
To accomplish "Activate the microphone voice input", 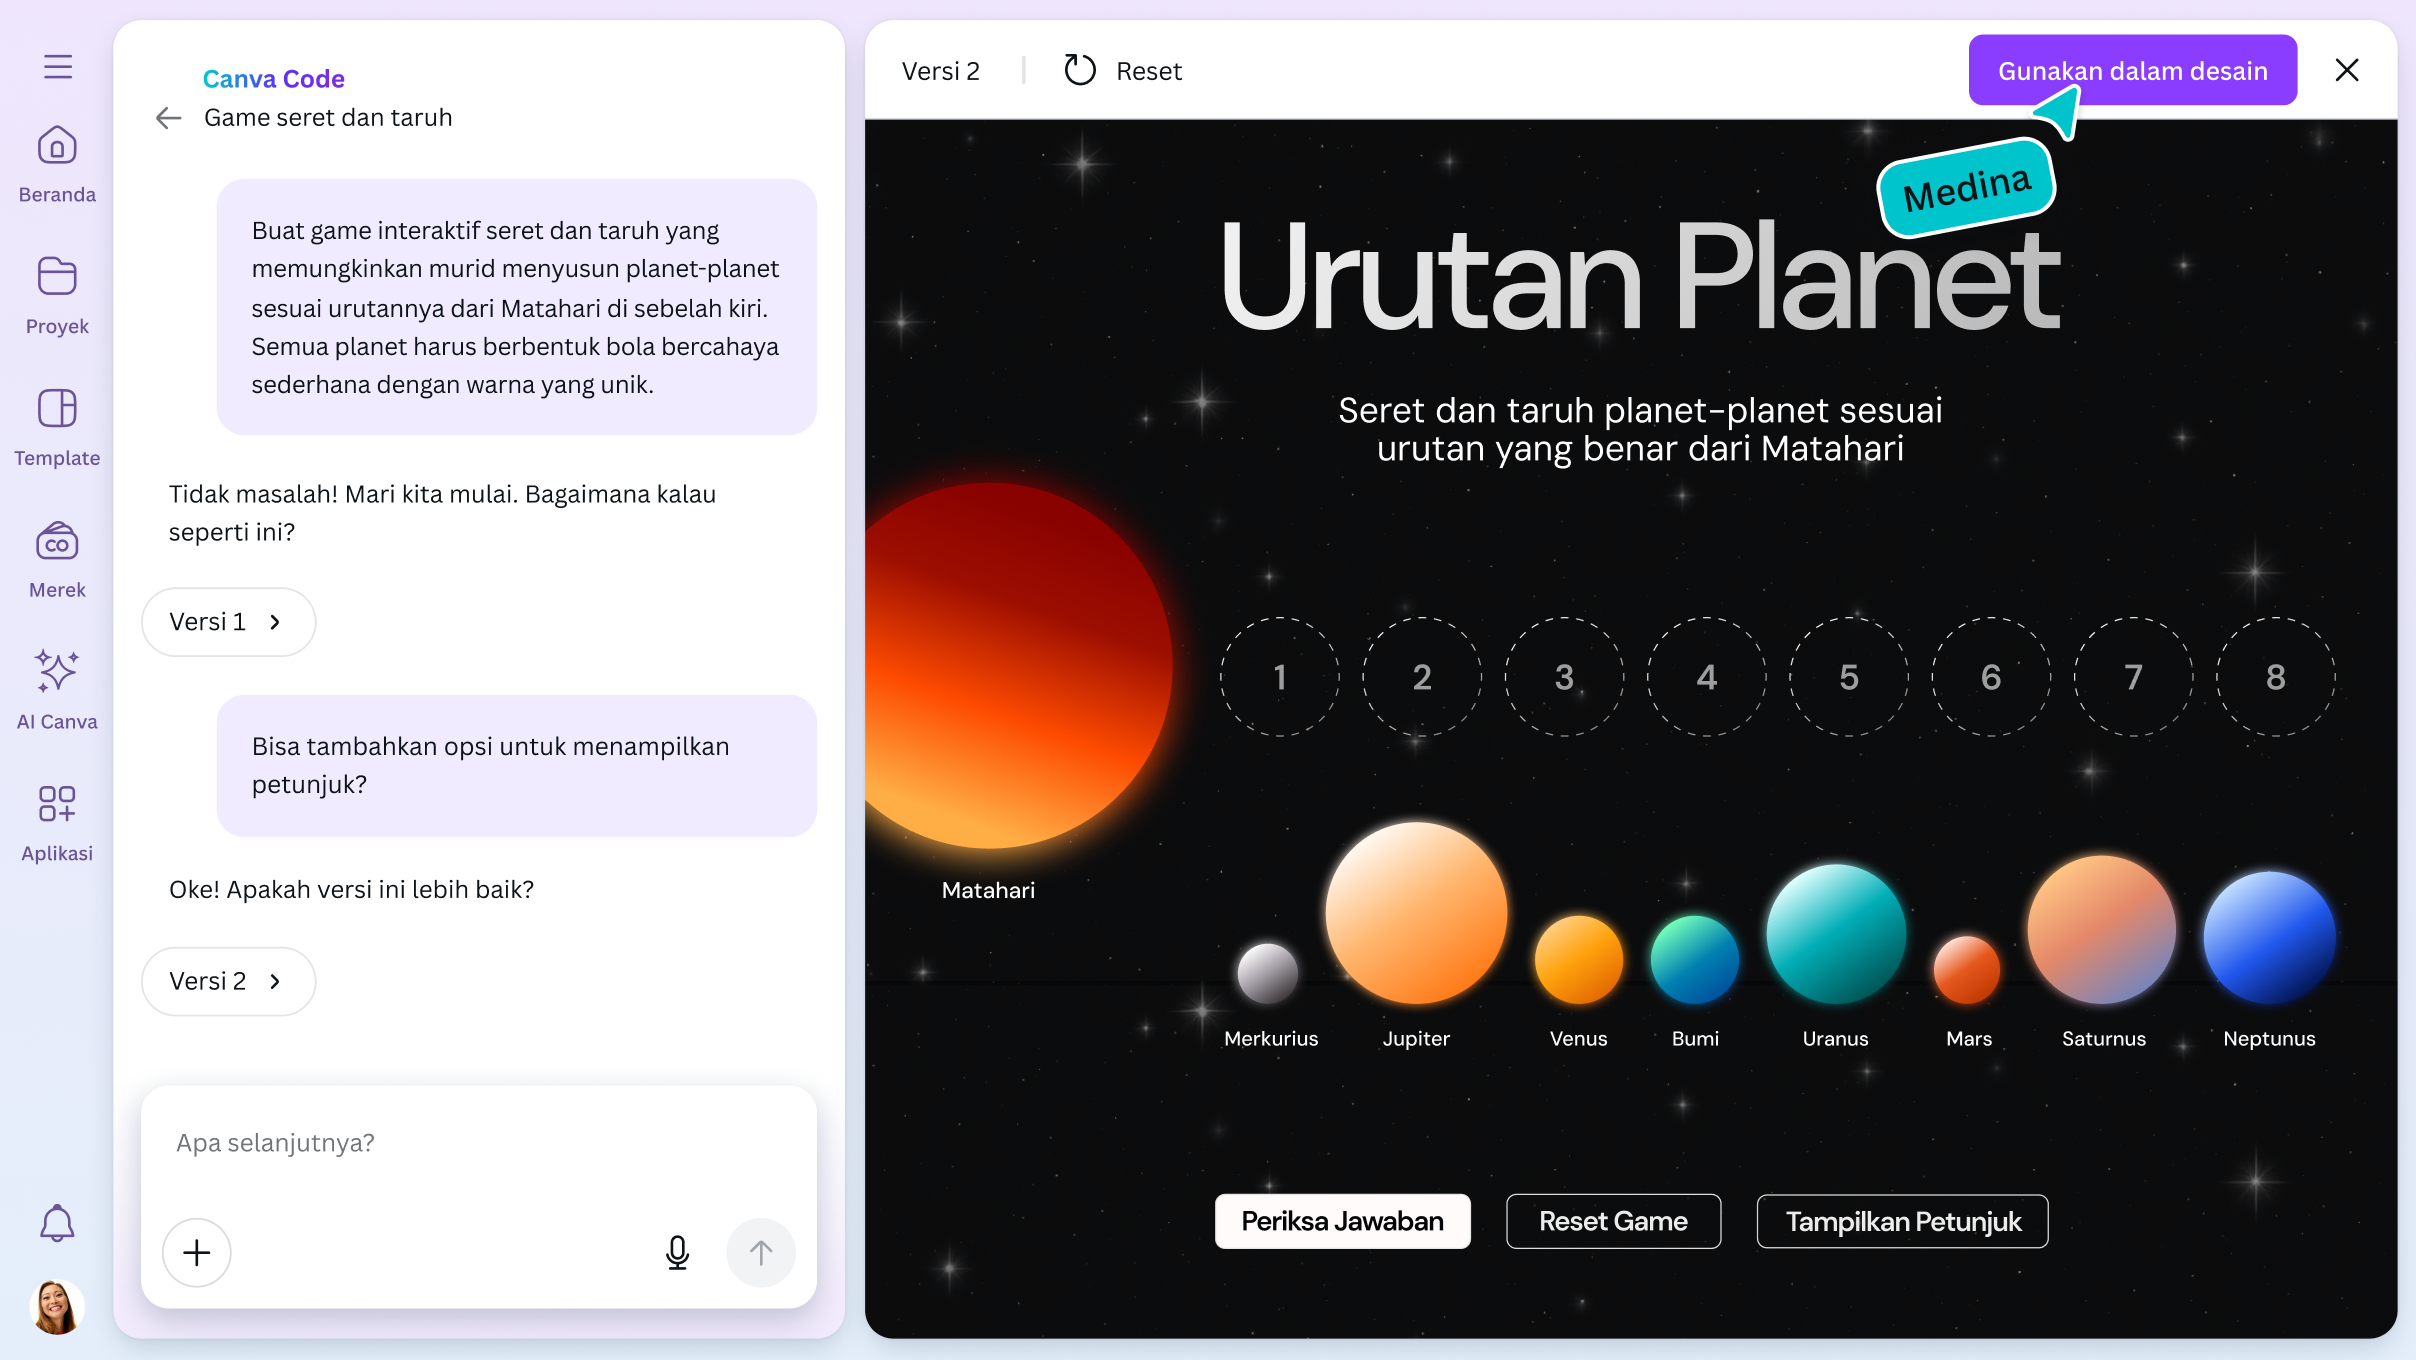I will tap(678, 1252).
